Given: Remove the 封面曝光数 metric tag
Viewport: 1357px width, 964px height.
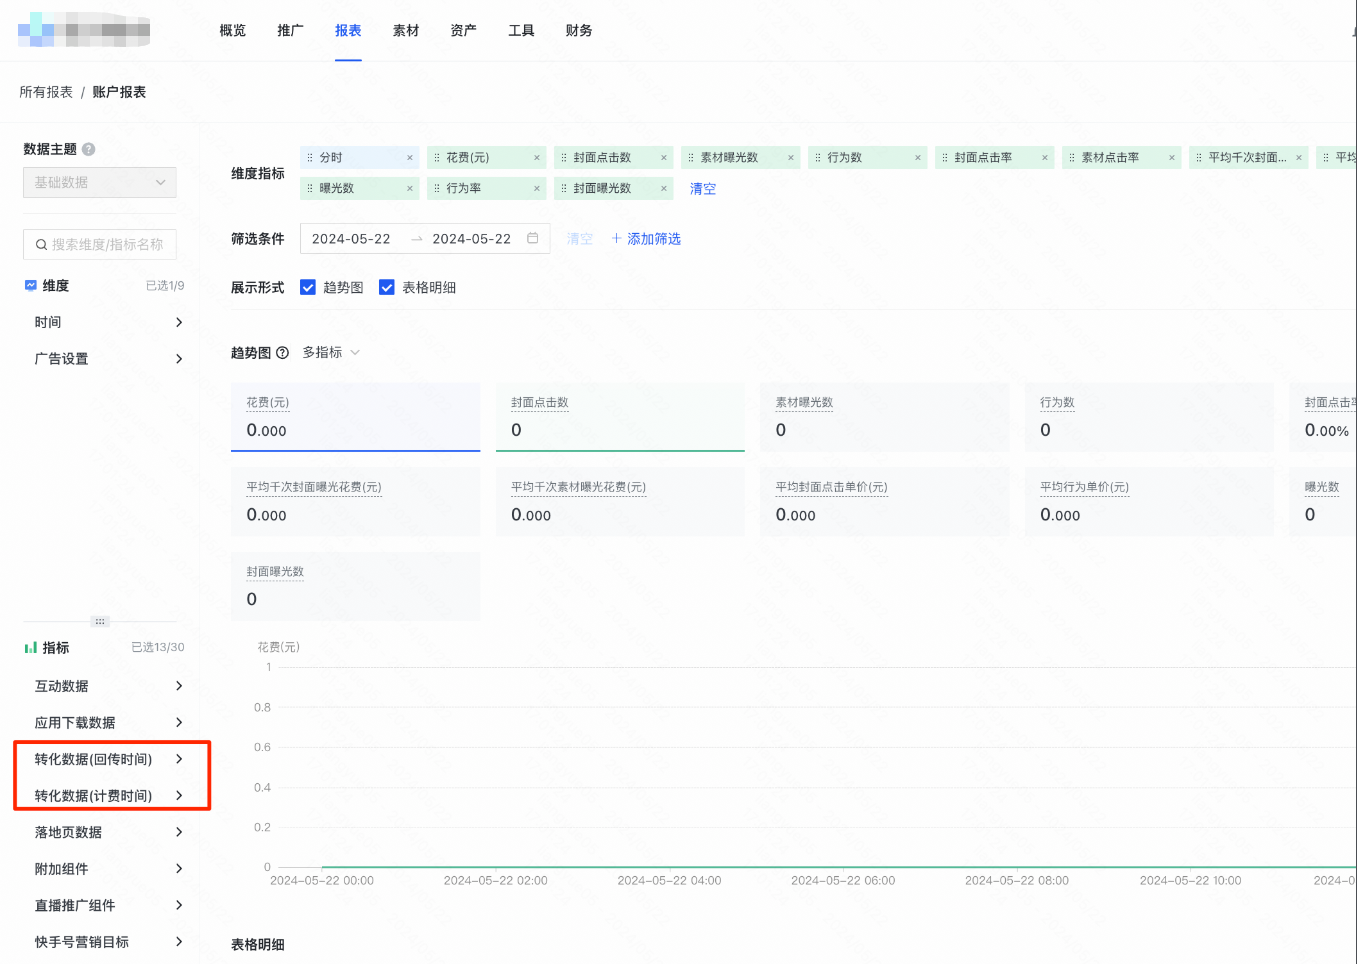Looking at the screenshot, I should coord(663,188).
